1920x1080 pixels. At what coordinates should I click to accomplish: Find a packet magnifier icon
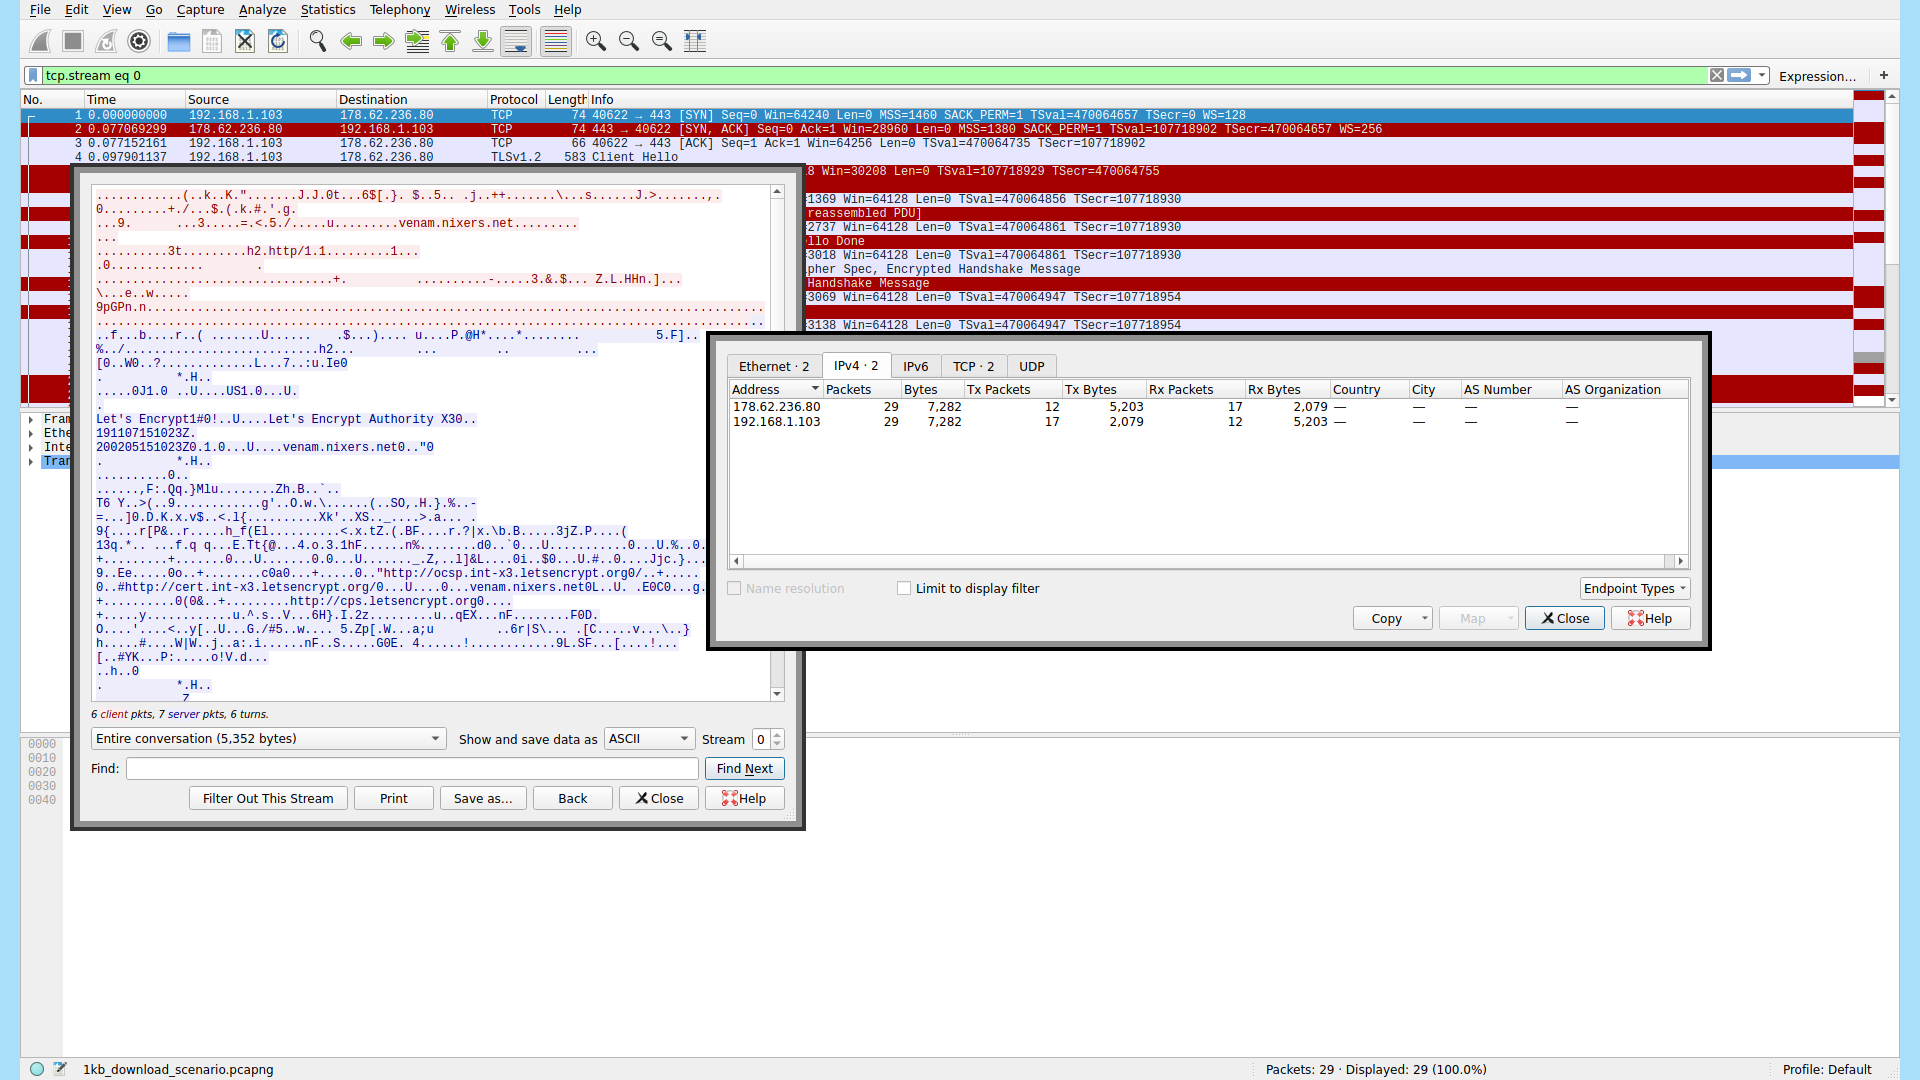(x=318, y=41)
